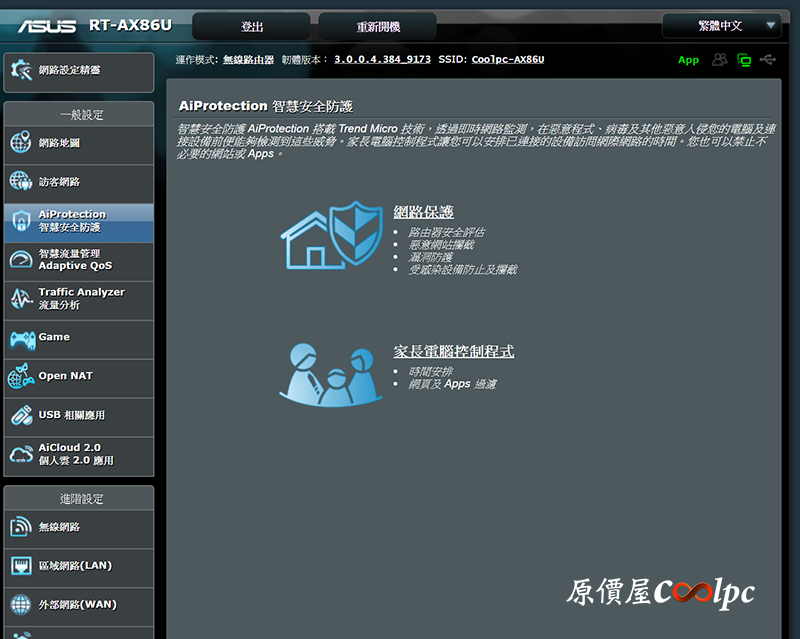Click the Traffic Analyzer waveform icon
Image resolution: width=800 pixels, height=639 pixels.
21,299
